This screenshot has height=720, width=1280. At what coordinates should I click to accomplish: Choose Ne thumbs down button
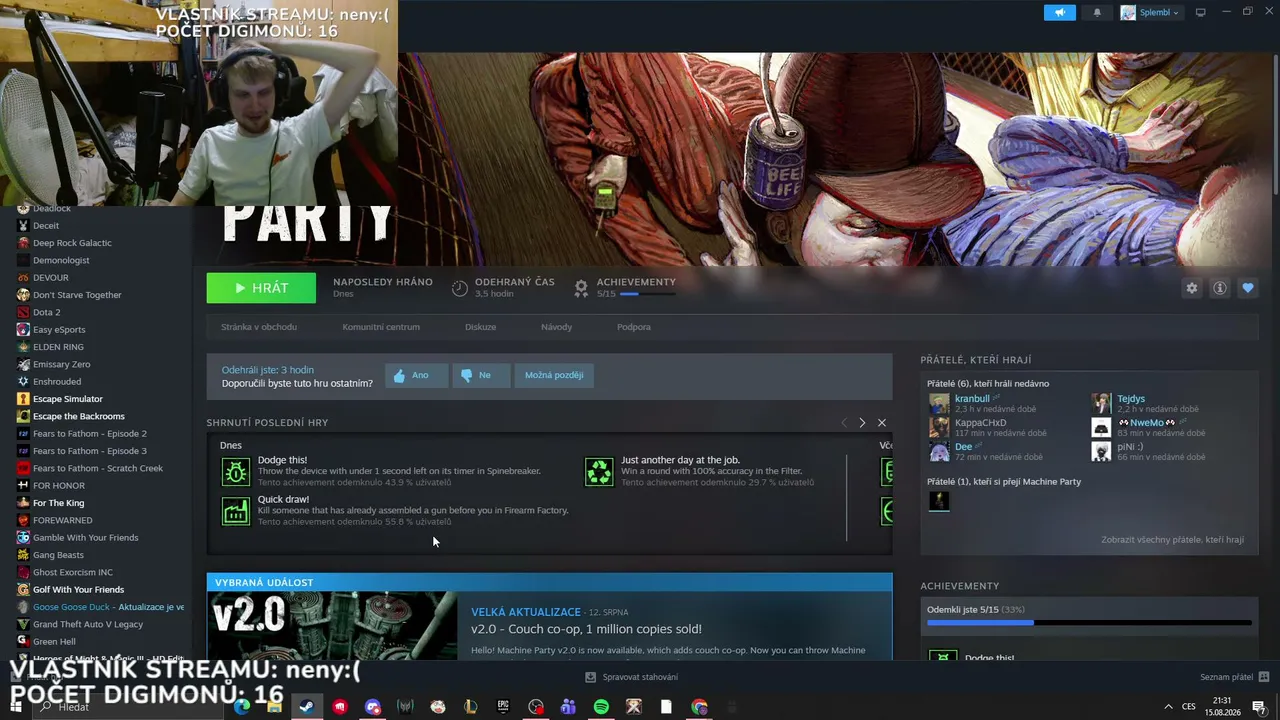point(480,375)
